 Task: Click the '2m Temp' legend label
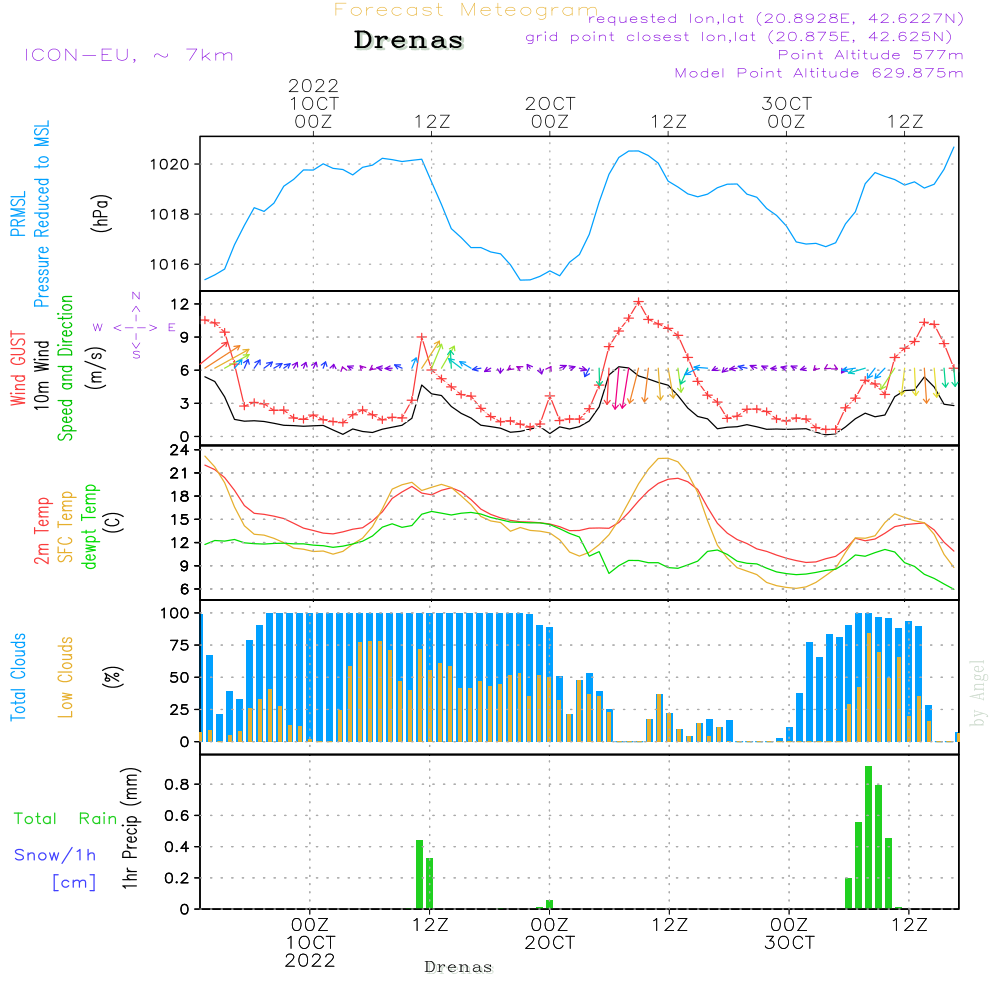41,531
